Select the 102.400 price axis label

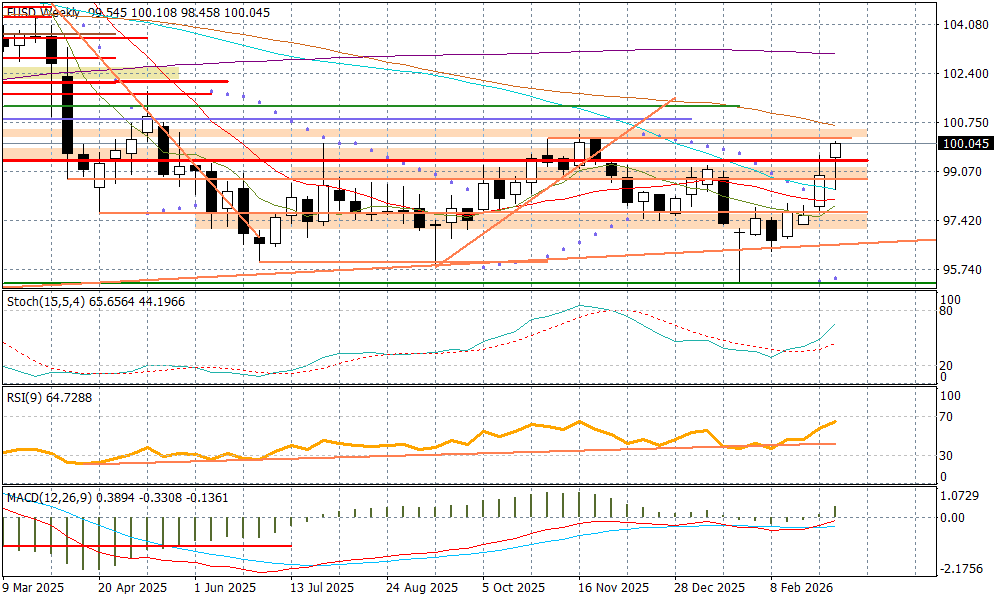(965, 74)
